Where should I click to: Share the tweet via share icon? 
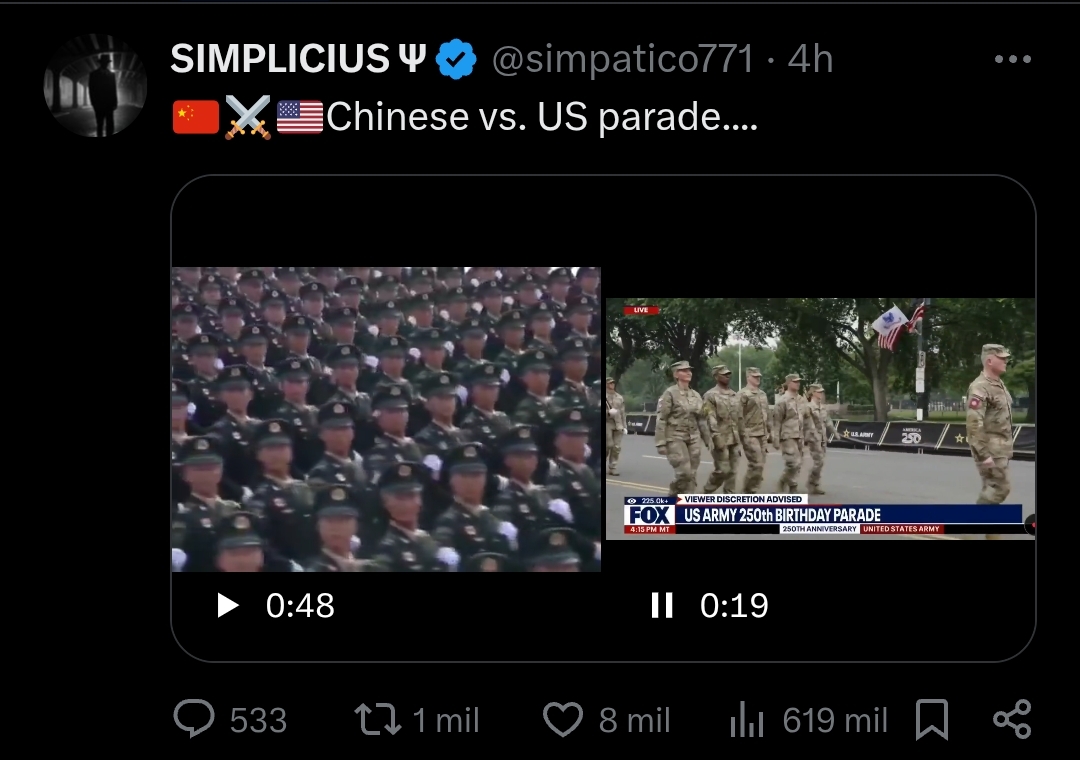[x=1012, y=719]
